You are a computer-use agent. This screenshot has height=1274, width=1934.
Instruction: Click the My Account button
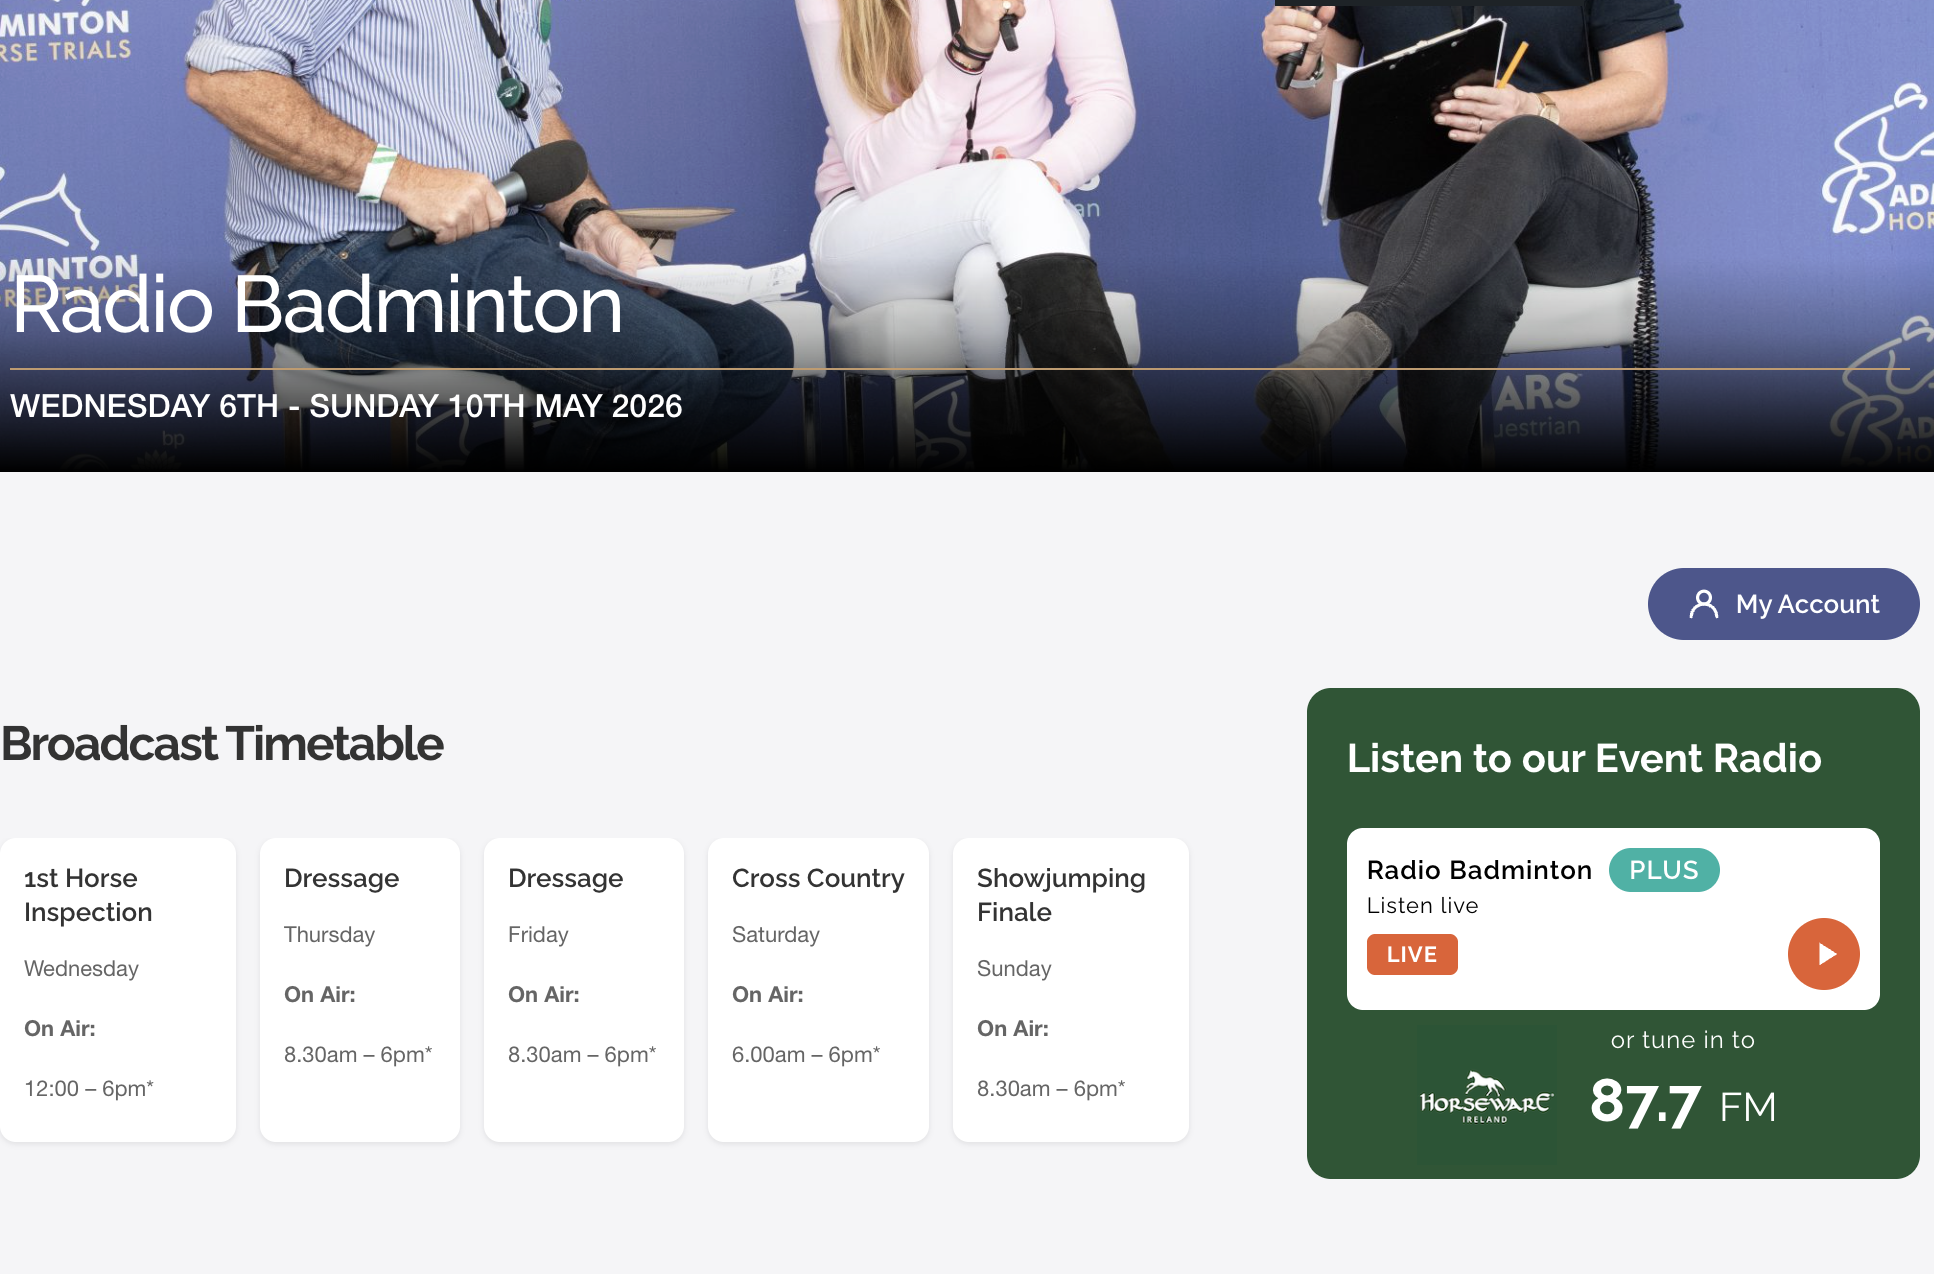pyautogui.click(x=1783, y=604)
